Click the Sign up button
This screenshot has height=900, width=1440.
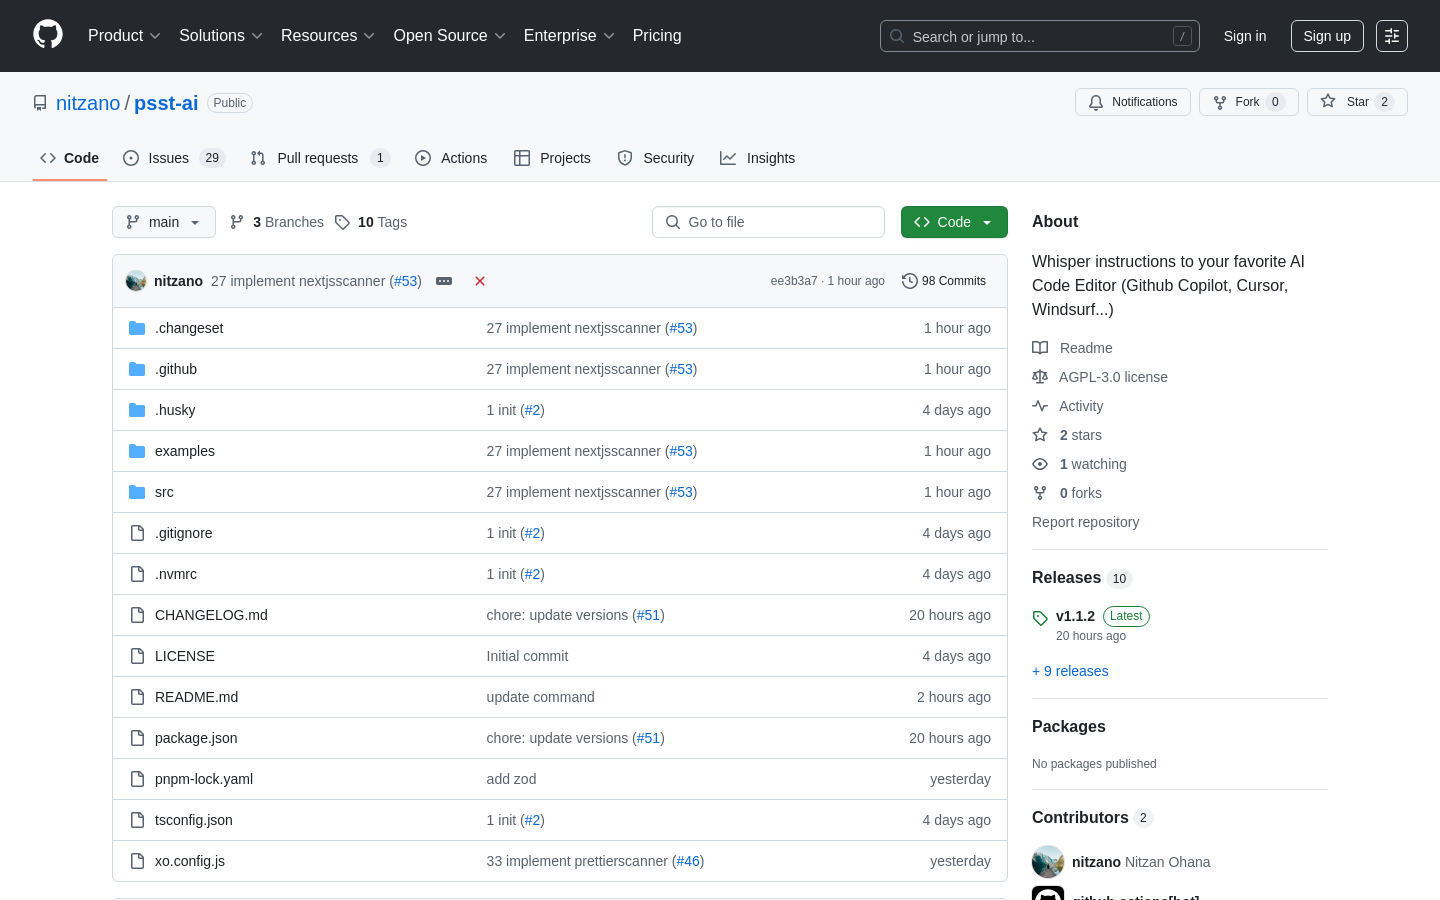(1327, 36)
